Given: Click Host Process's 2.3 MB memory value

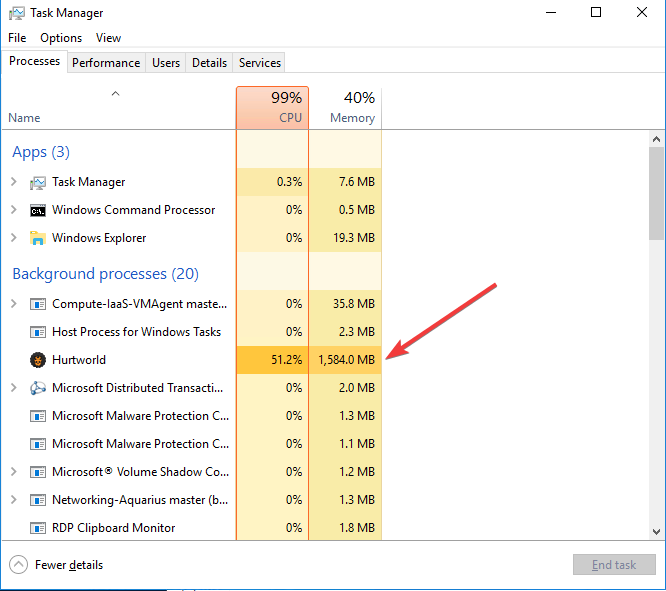Looking at the screenshot, I should (x=357, y=332).
